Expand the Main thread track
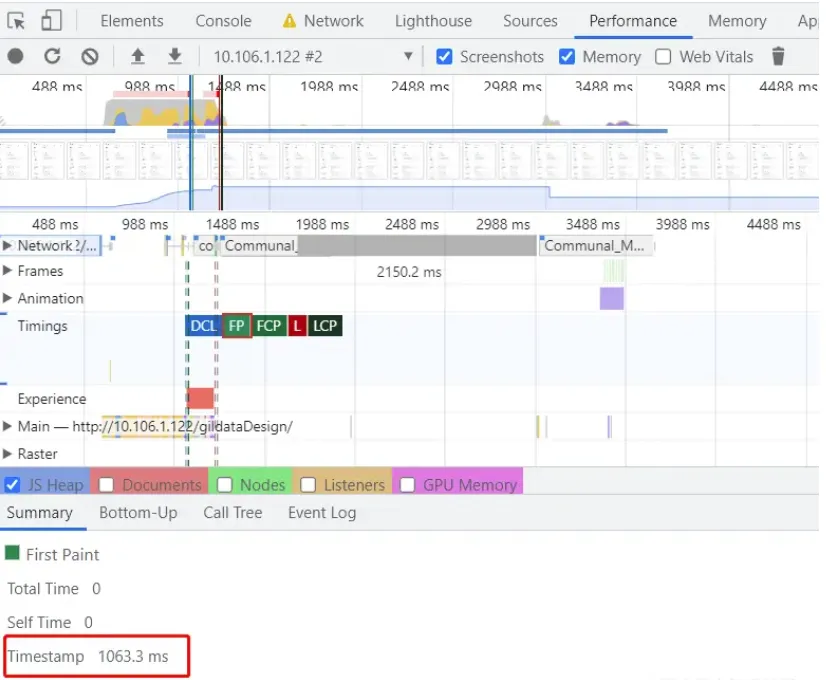This screenshot has width=826, height=680. [x=8, y=427]
